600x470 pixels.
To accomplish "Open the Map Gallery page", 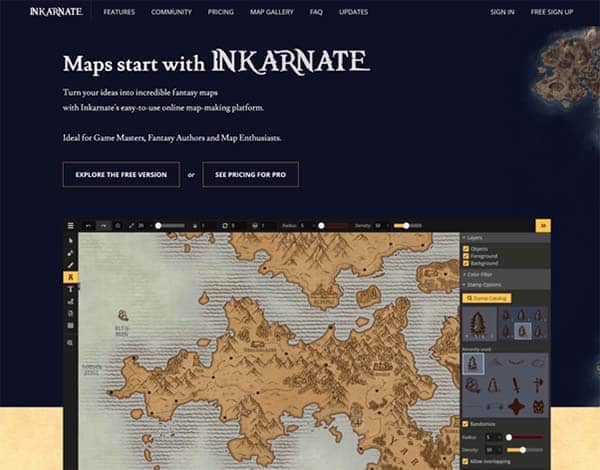I will tap(272, 12).
